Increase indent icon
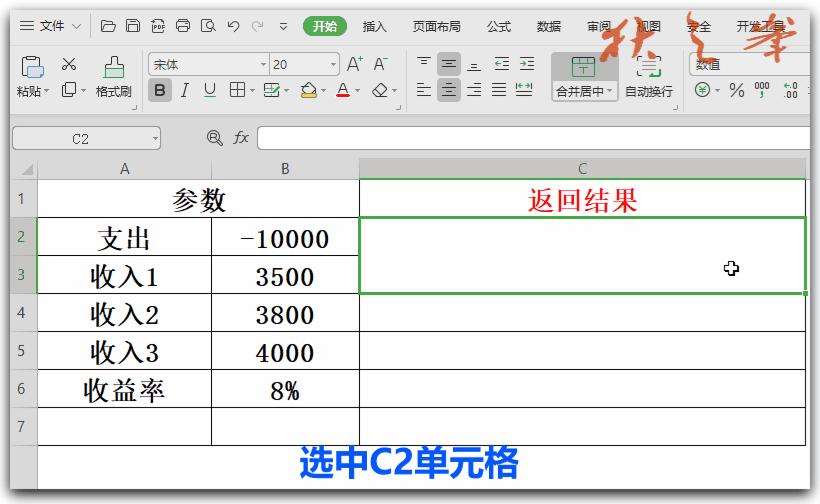Screen dimensions: 820x504 click(527, 64)
